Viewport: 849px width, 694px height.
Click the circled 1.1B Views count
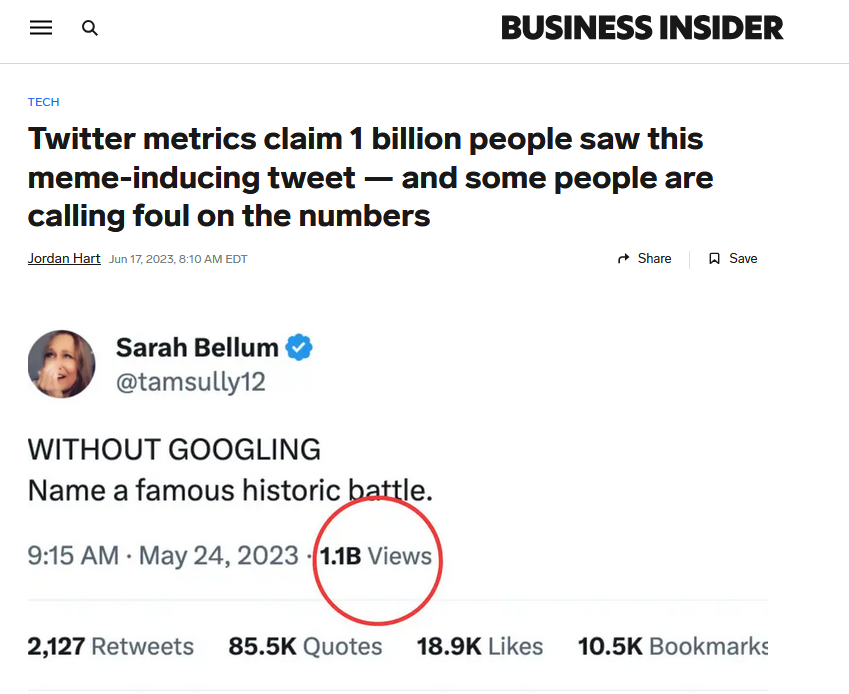pos(376,556)
